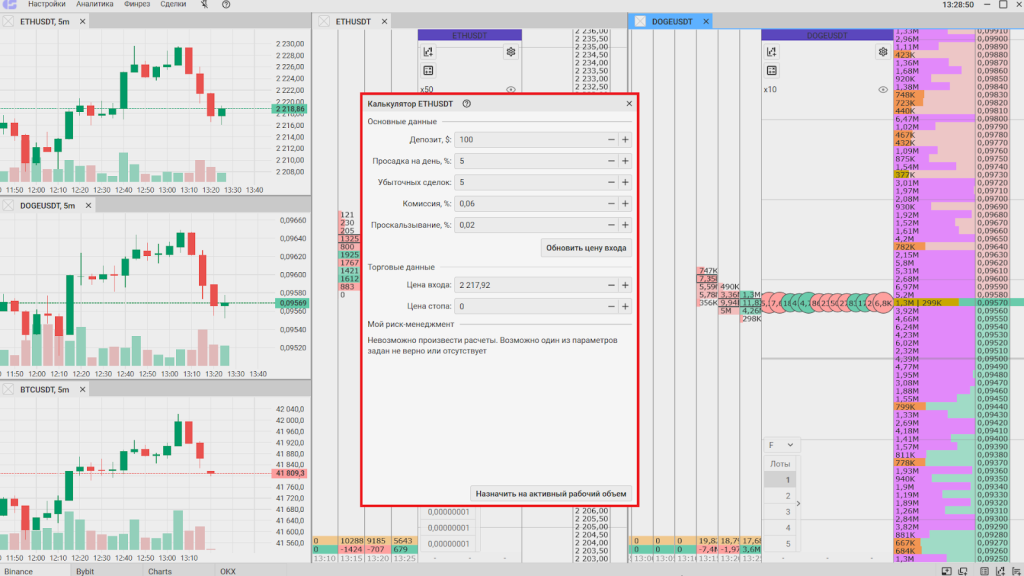
Task: Increase Депозит value with the plus button
Action: tap(625, 140)
